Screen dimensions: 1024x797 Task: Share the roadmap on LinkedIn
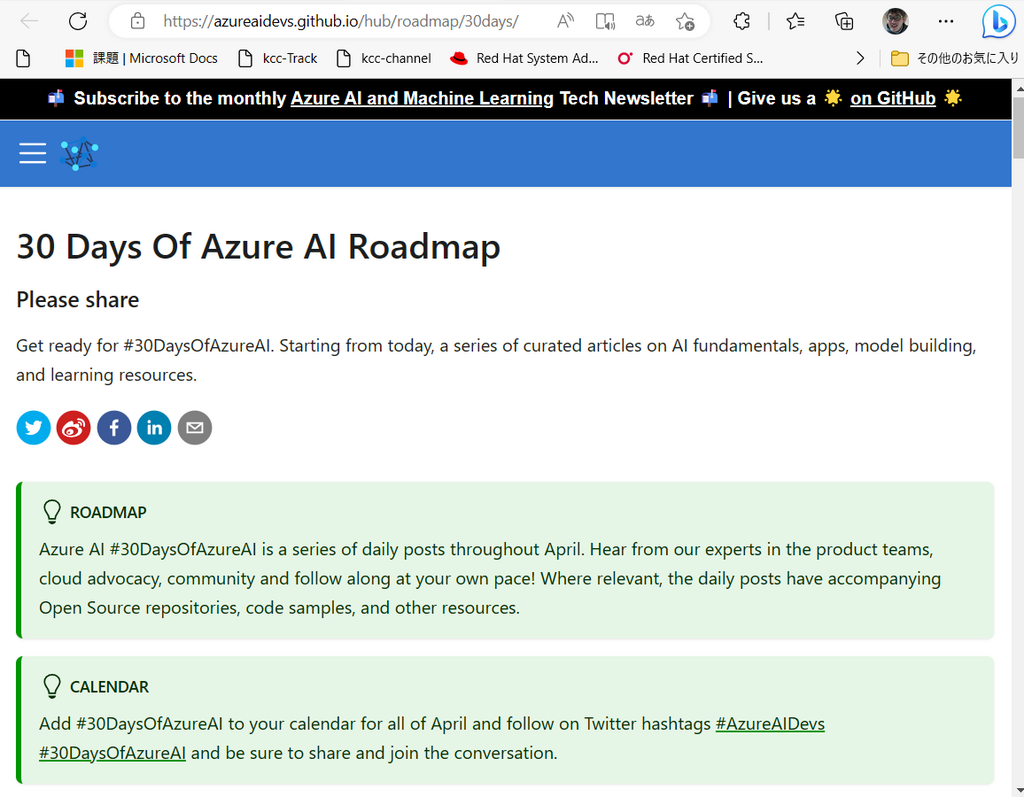coord(154,427)
